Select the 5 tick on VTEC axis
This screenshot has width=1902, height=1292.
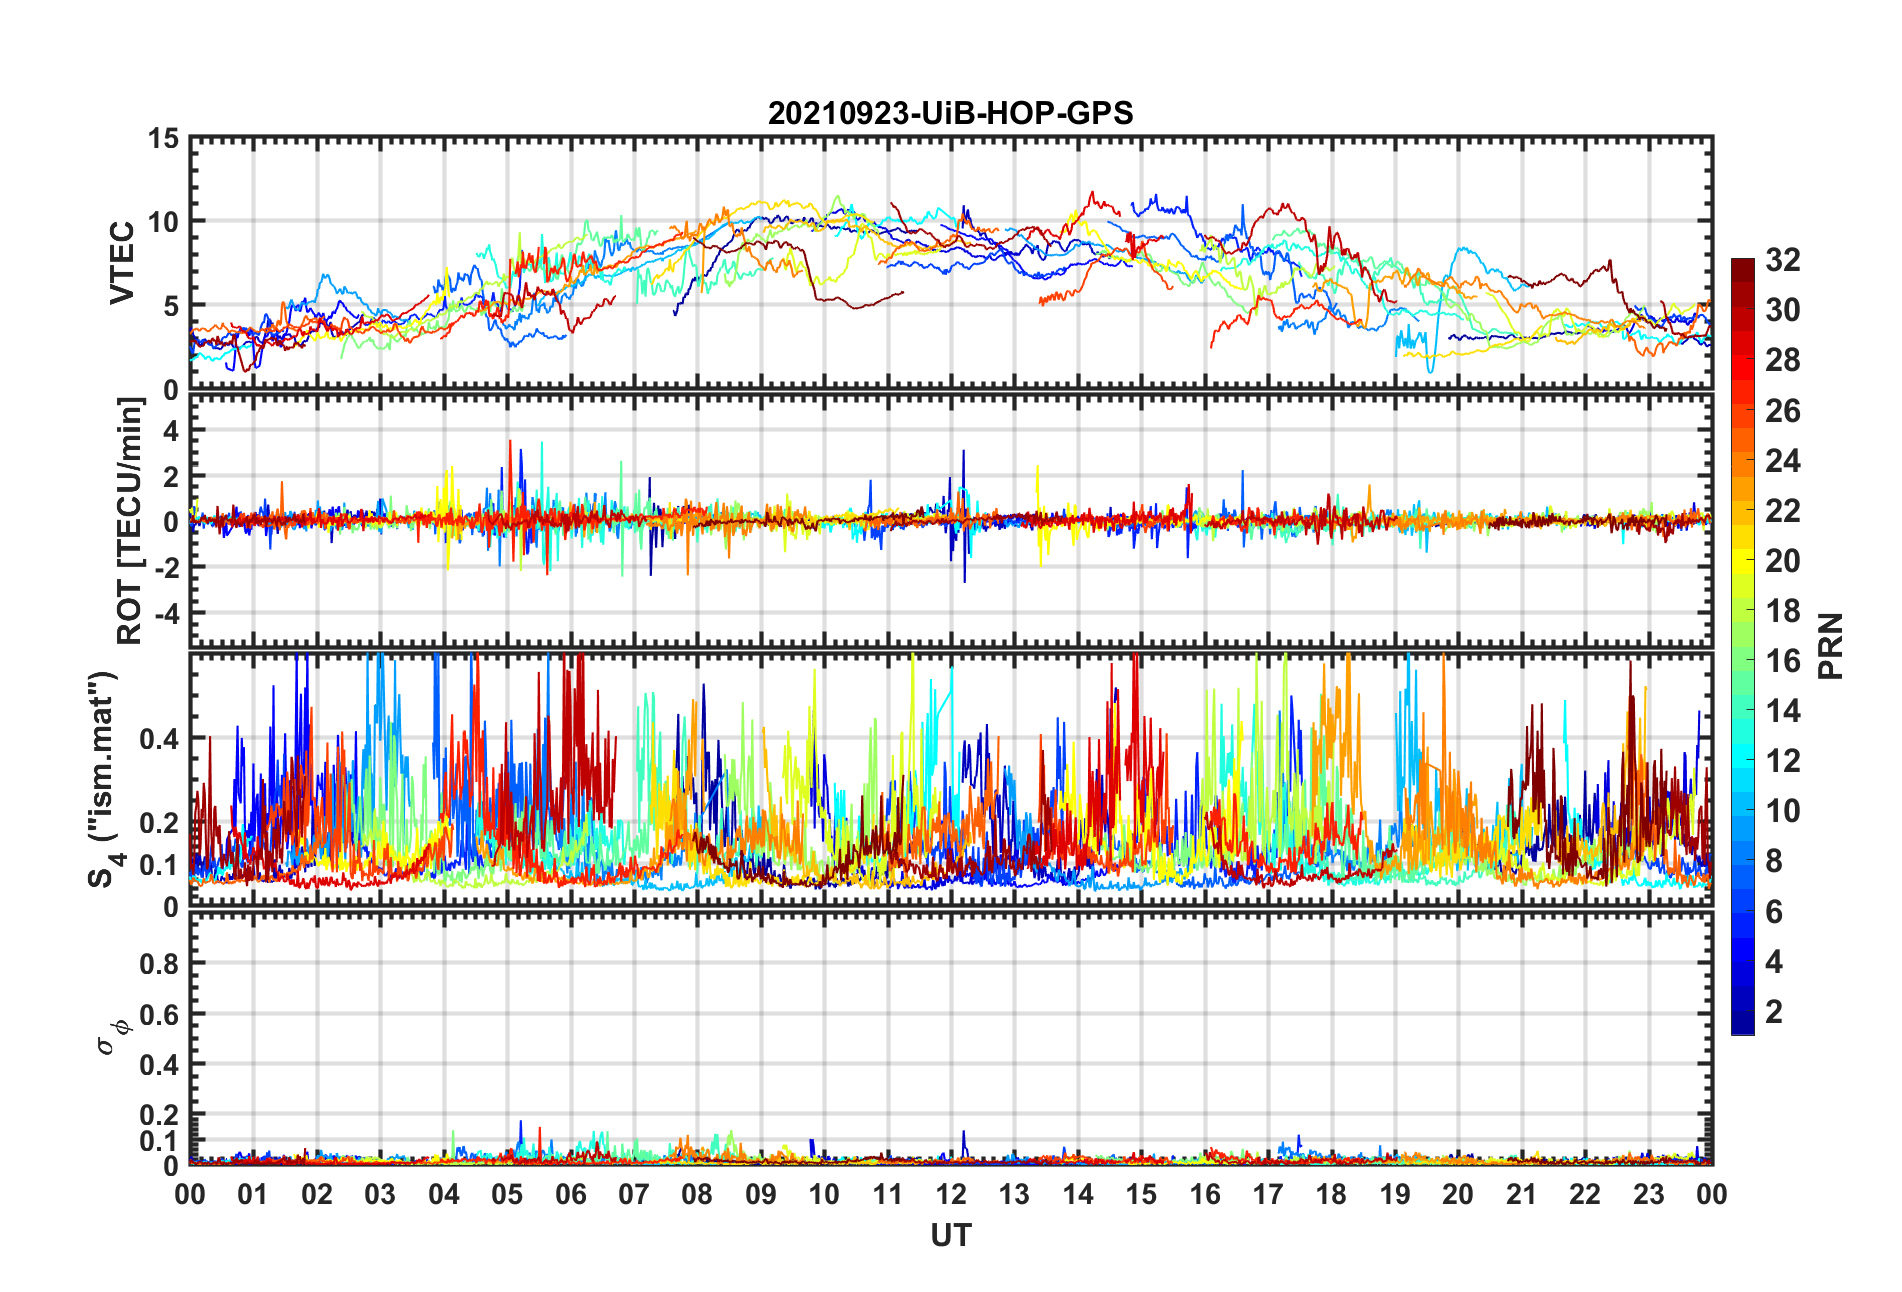tap(172, 306)
